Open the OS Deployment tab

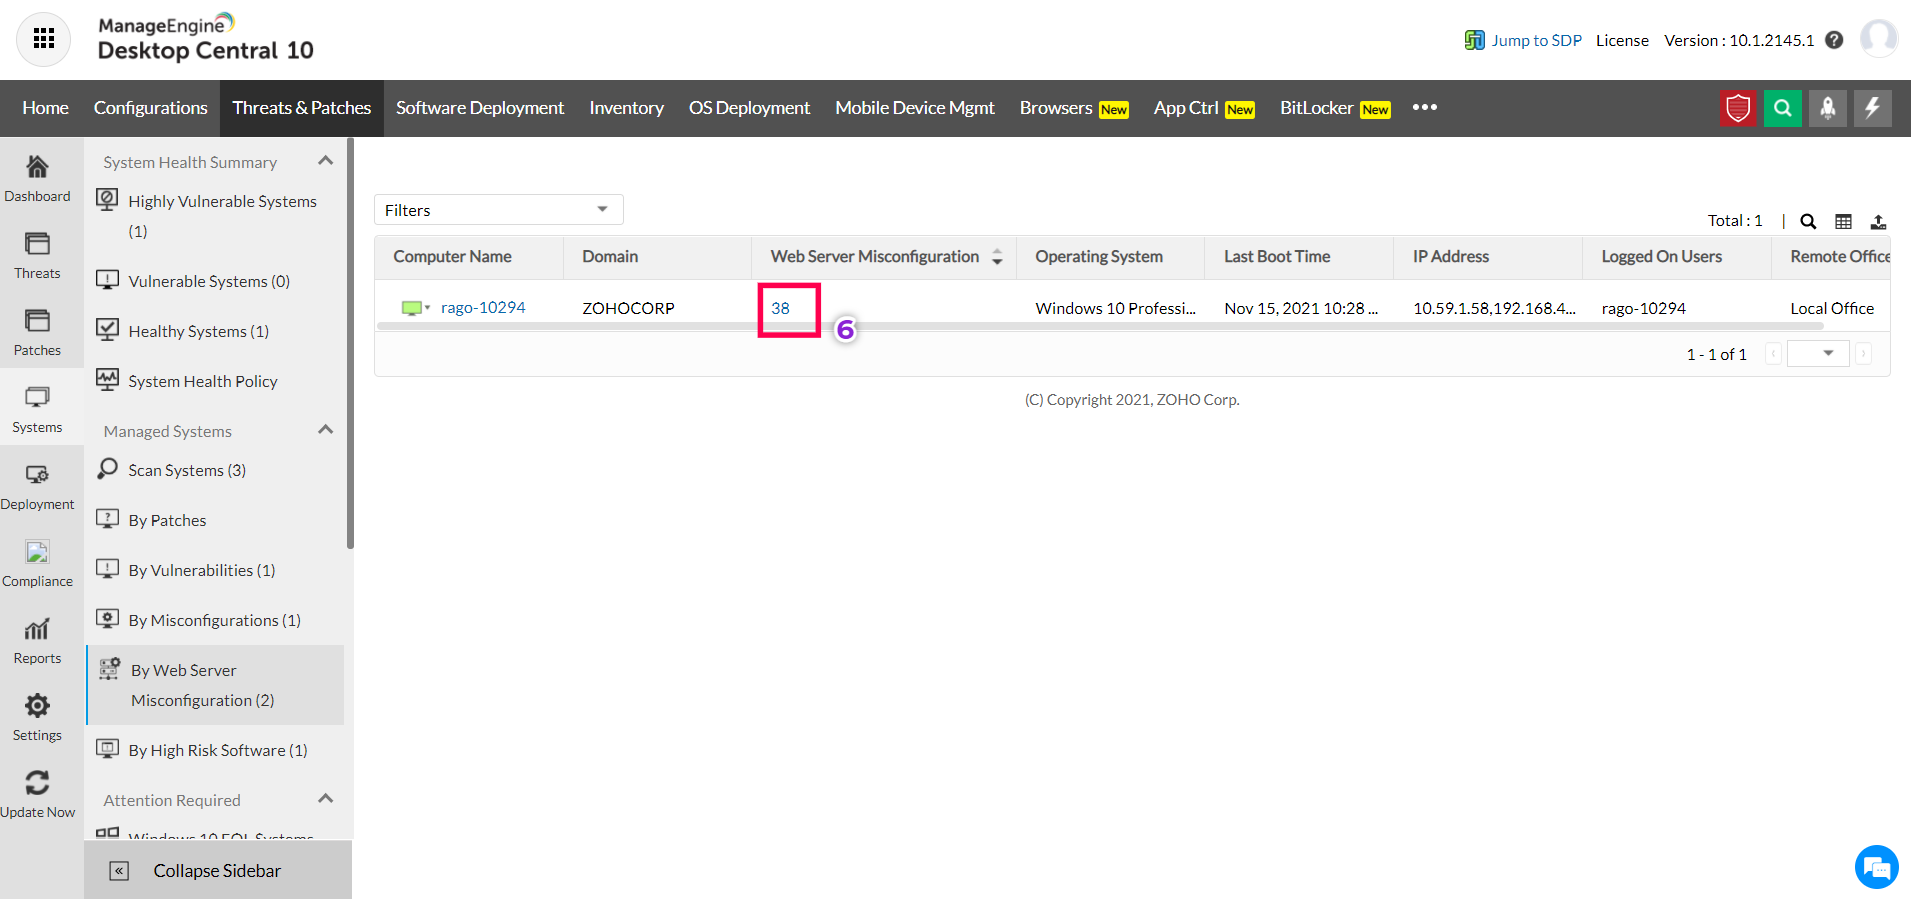(749, 108)
